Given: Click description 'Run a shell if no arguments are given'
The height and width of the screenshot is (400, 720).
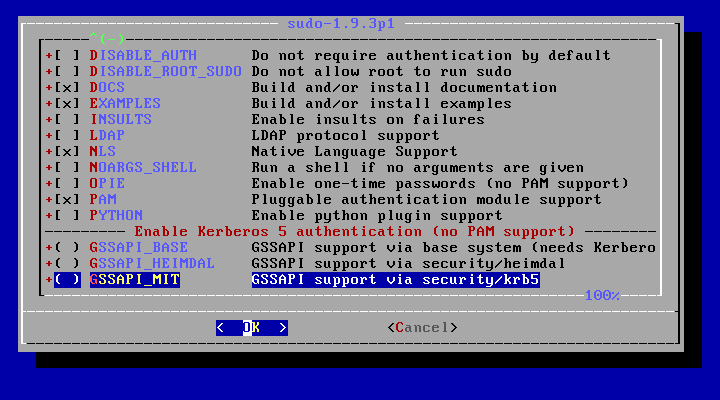Looking at the screenshot, I should [418, 168].
